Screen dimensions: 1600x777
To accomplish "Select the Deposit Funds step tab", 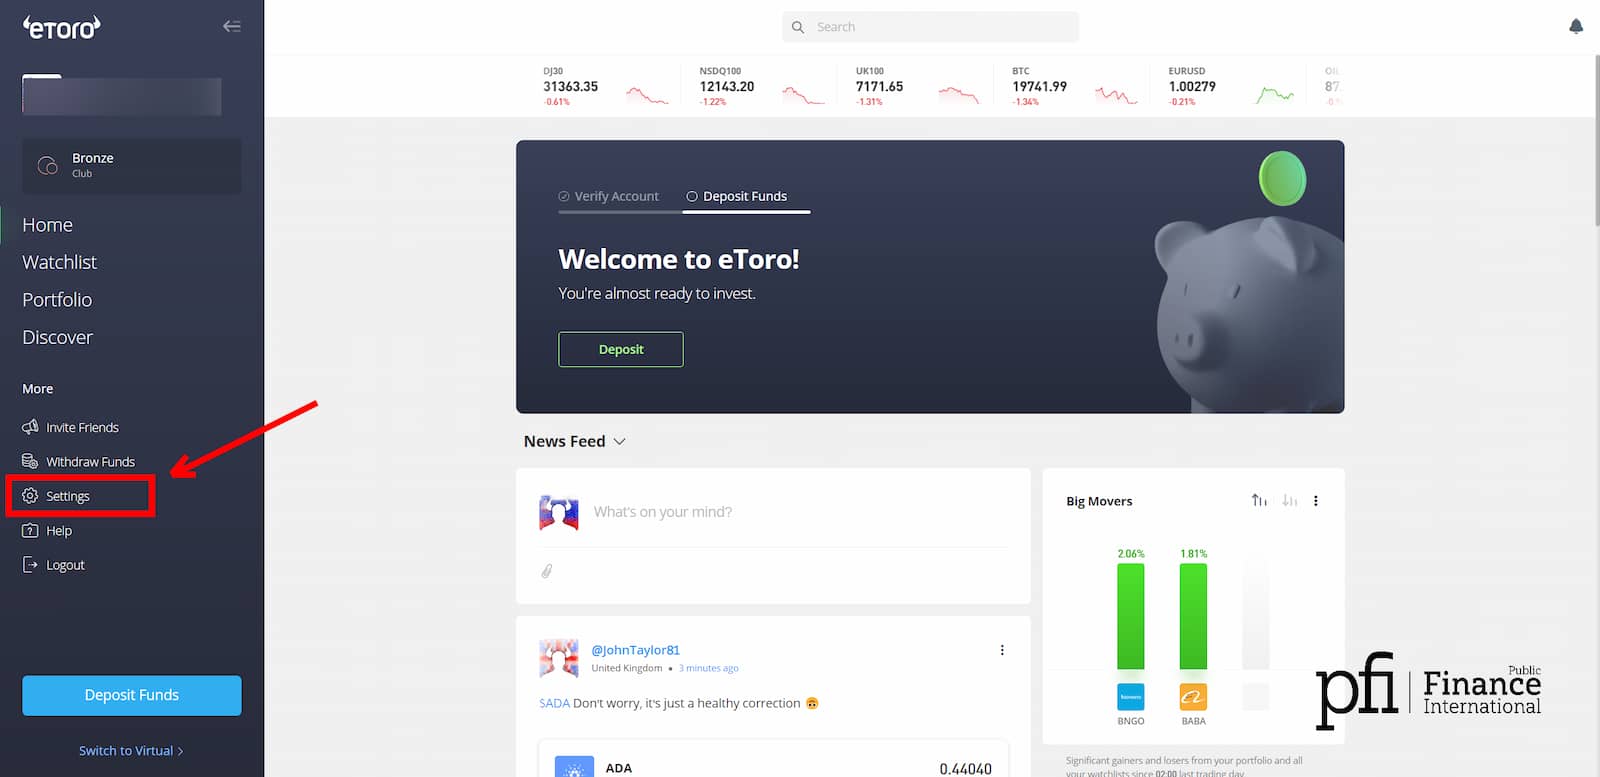I will [x=737, y=196].
